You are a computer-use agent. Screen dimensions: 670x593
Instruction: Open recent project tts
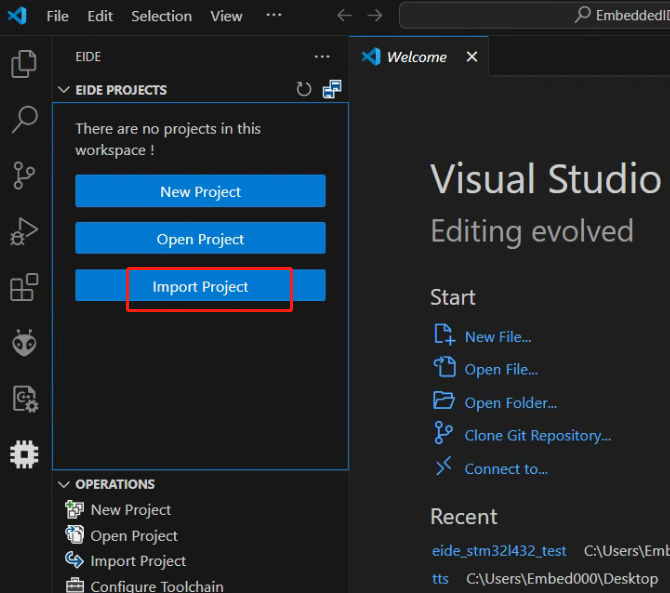(x=440, y=579)
